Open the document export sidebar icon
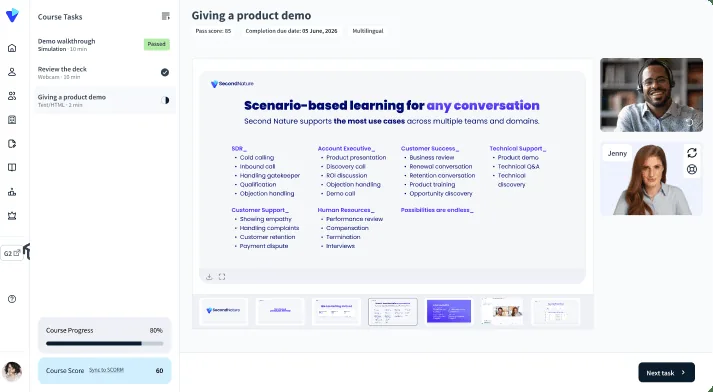The height and width of the screenshot is (392, 713). coord(12,144)
